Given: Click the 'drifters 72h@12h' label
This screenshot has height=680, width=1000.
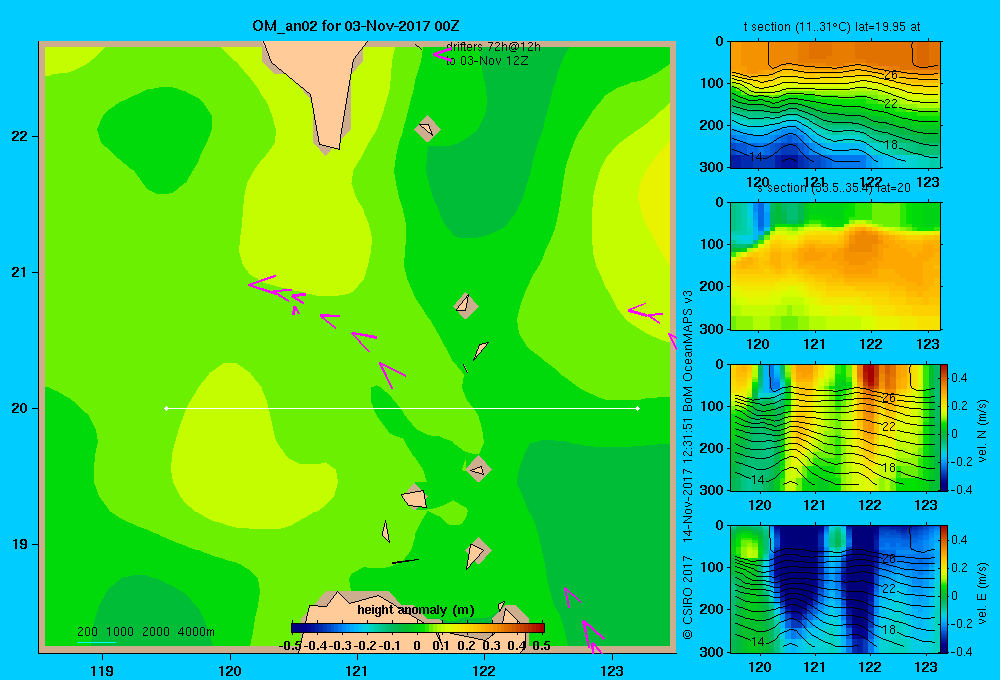Looking at the screenshot, I should (493, 47).
